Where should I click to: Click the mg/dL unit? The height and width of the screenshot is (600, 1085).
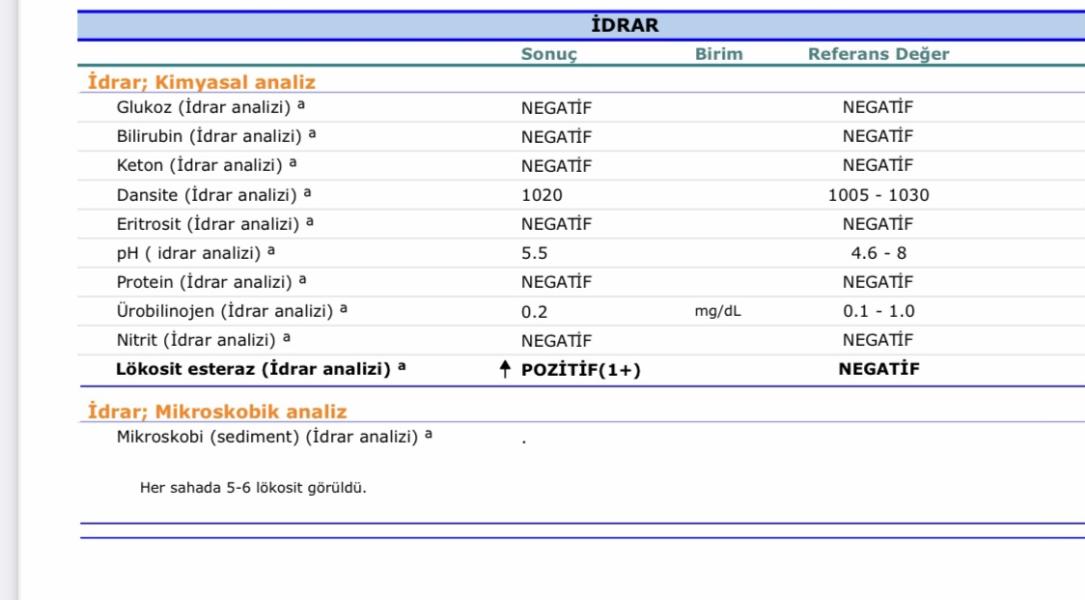tap(718, 311)
